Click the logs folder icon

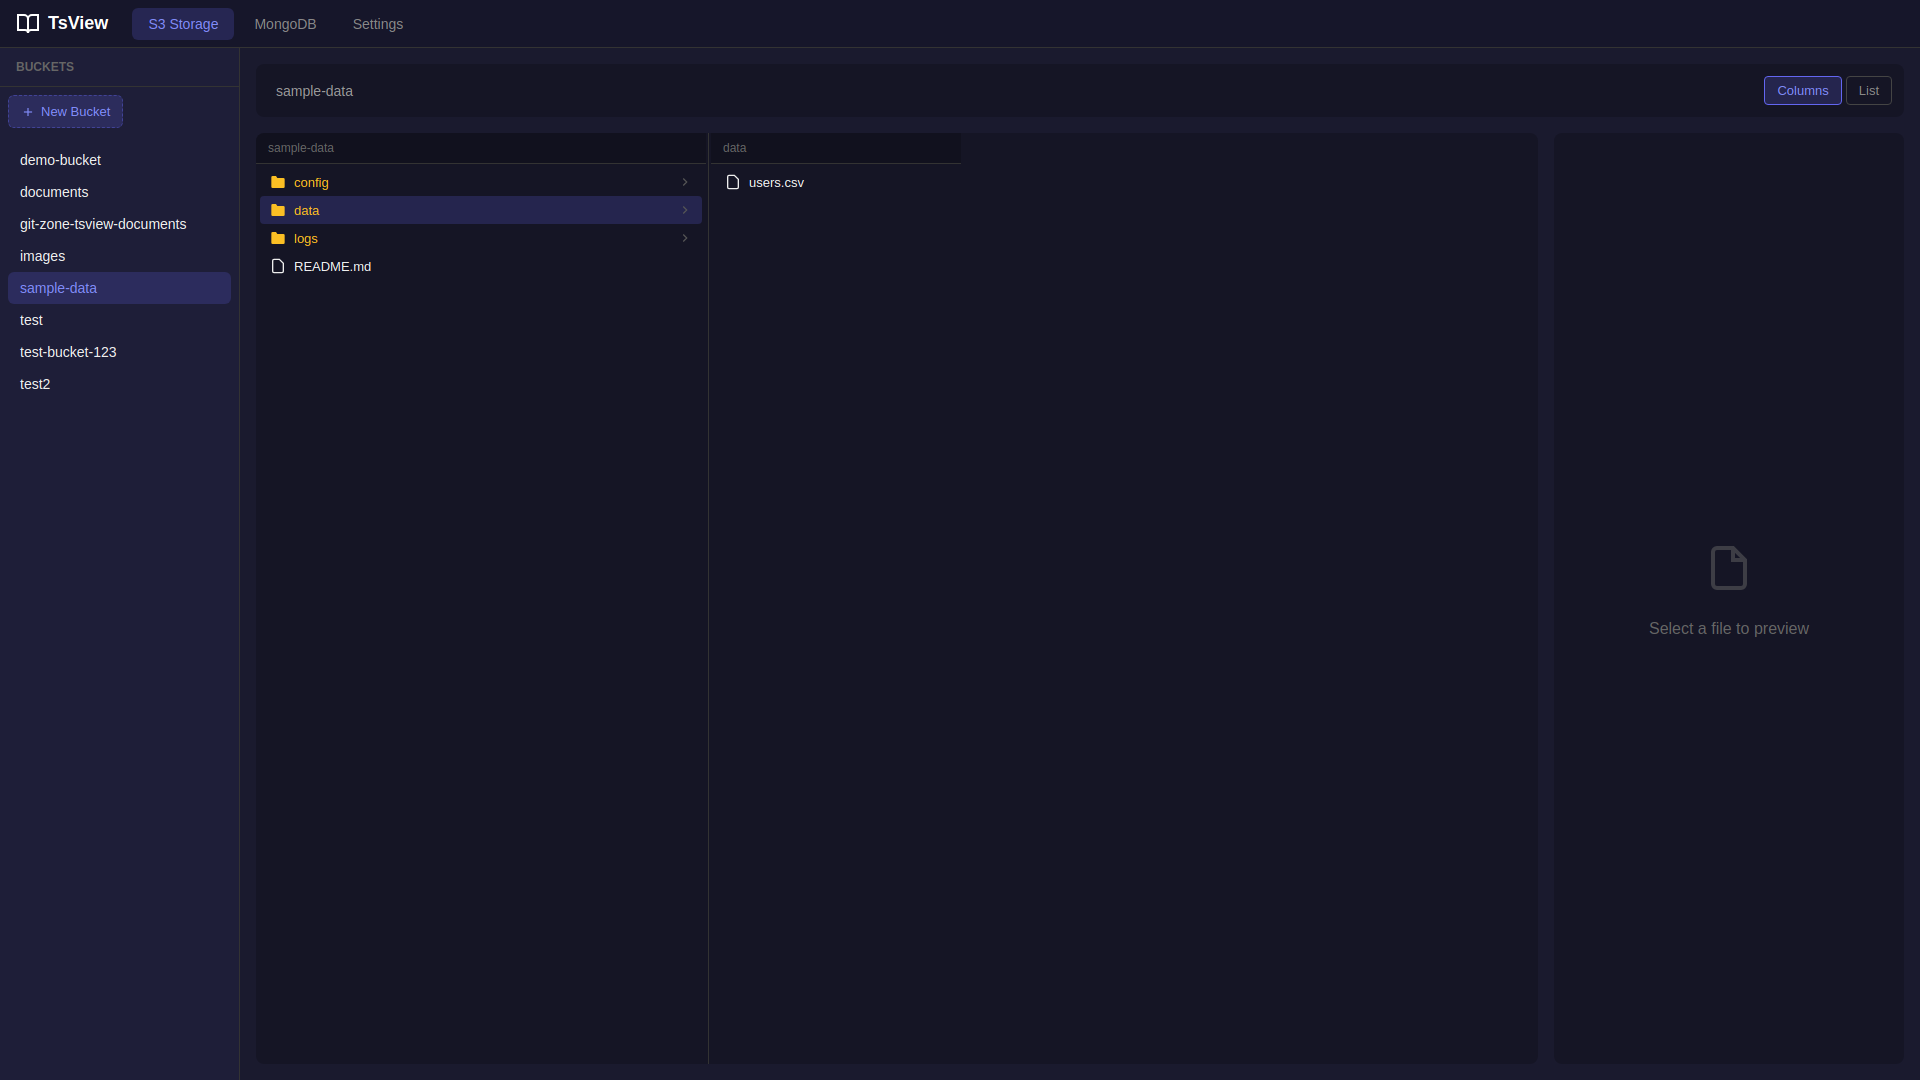click(278, 238)
